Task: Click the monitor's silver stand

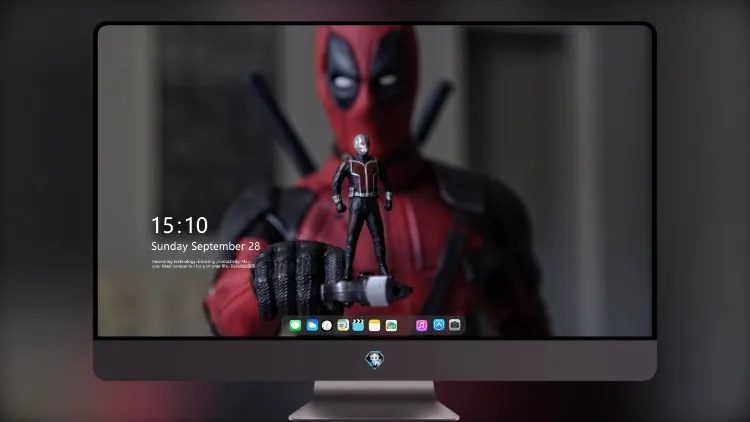Action: tap(374, 400)
